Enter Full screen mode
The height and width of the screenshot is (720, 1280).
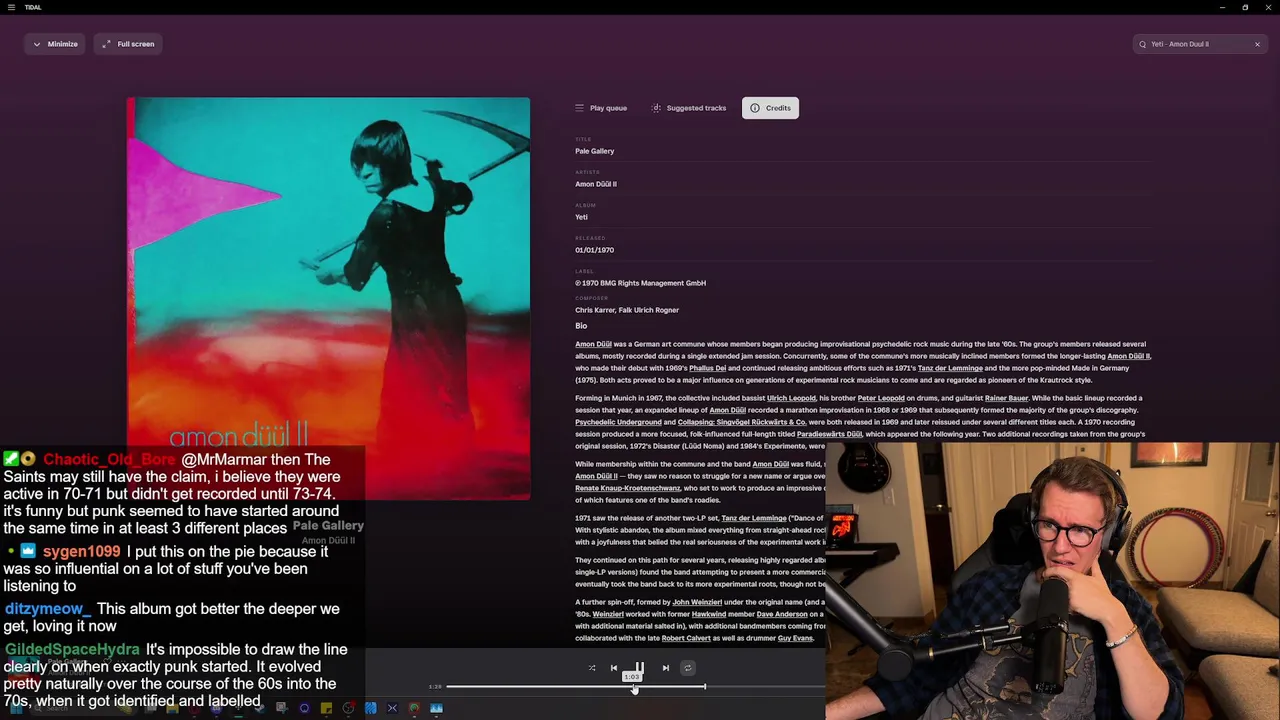click(127, 44)
